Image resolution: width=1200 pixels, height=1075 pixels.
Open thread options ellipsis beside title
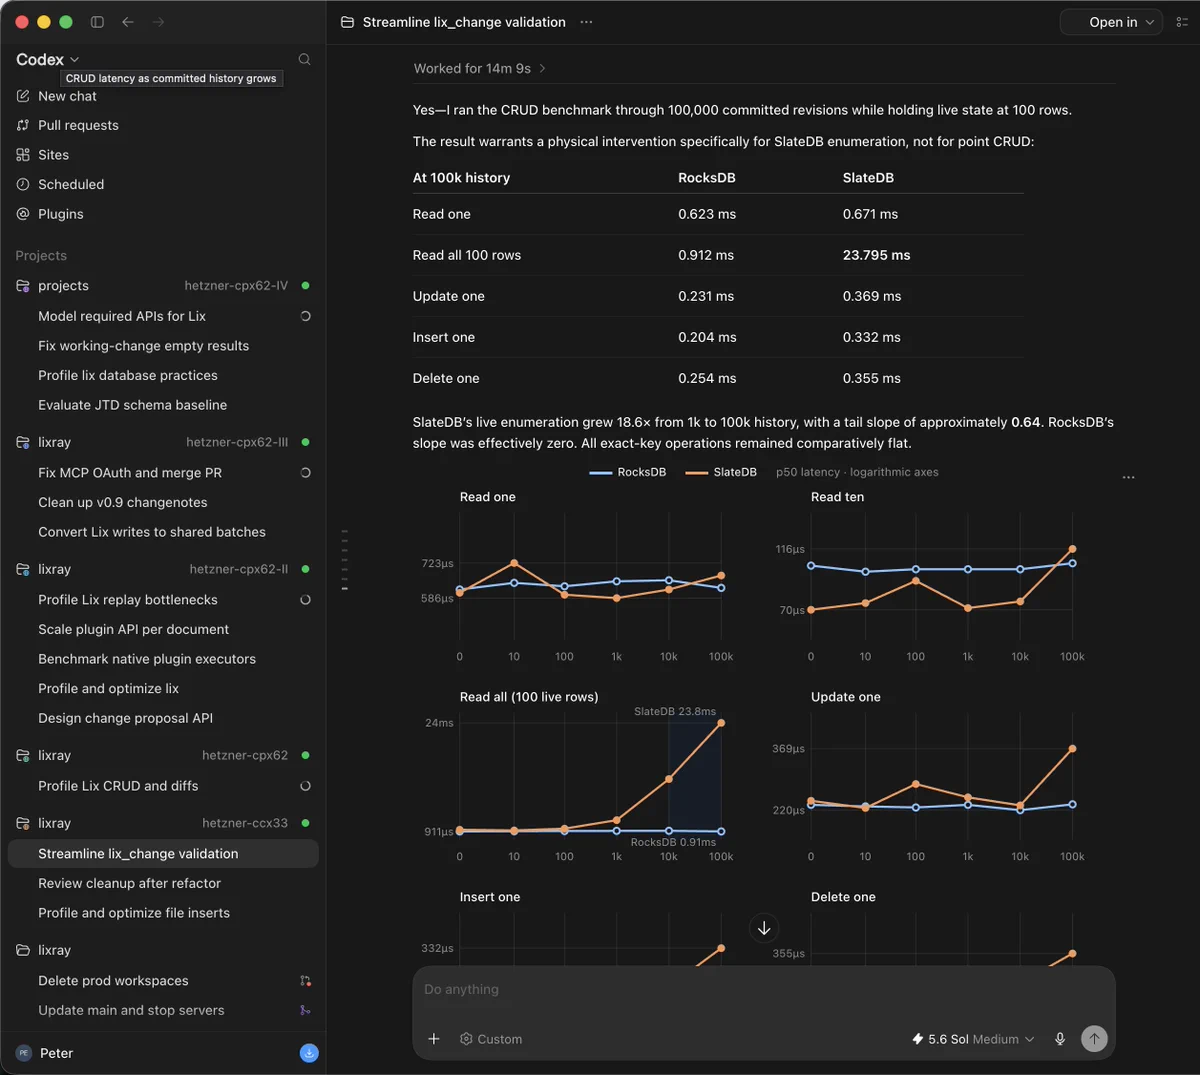pos(586,22)
